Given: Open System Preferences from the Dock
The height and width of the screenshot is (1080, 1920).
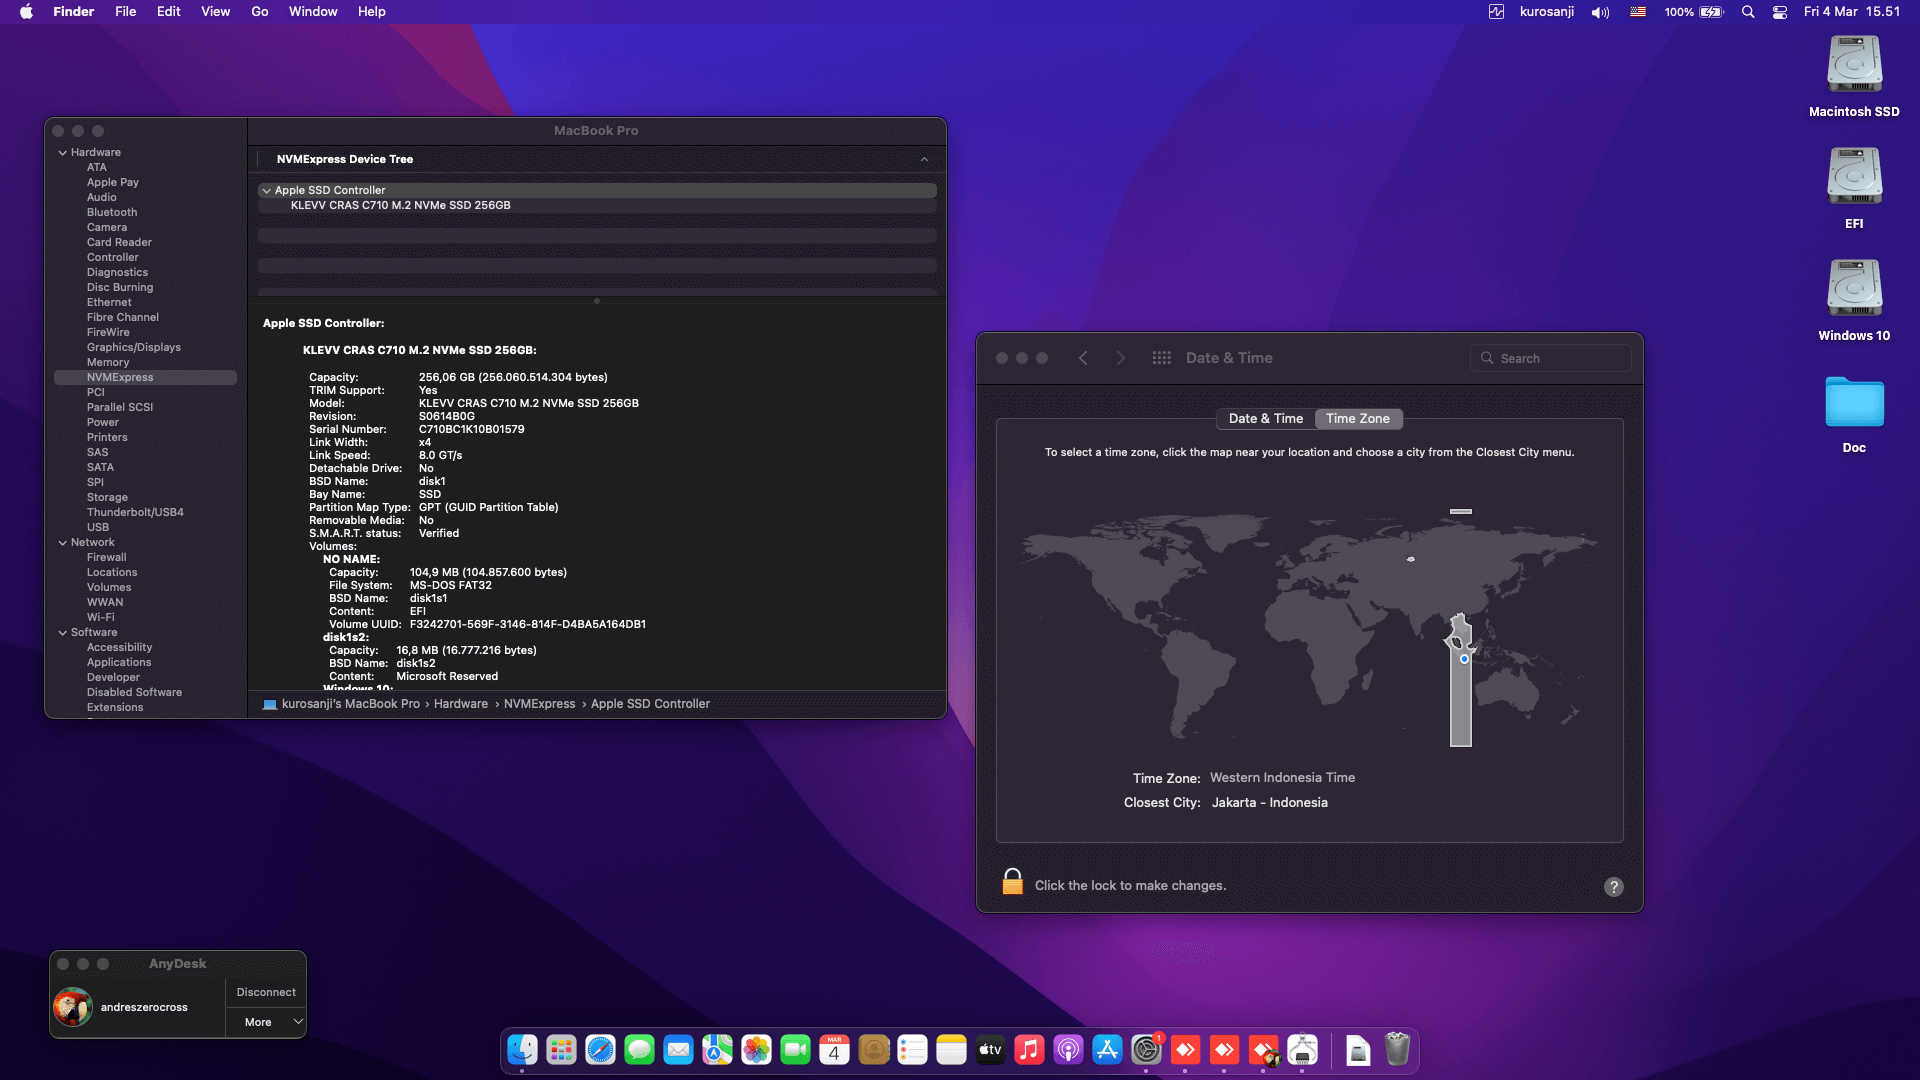Looking at the screenshot, I should click(x=1147, y=1050).
